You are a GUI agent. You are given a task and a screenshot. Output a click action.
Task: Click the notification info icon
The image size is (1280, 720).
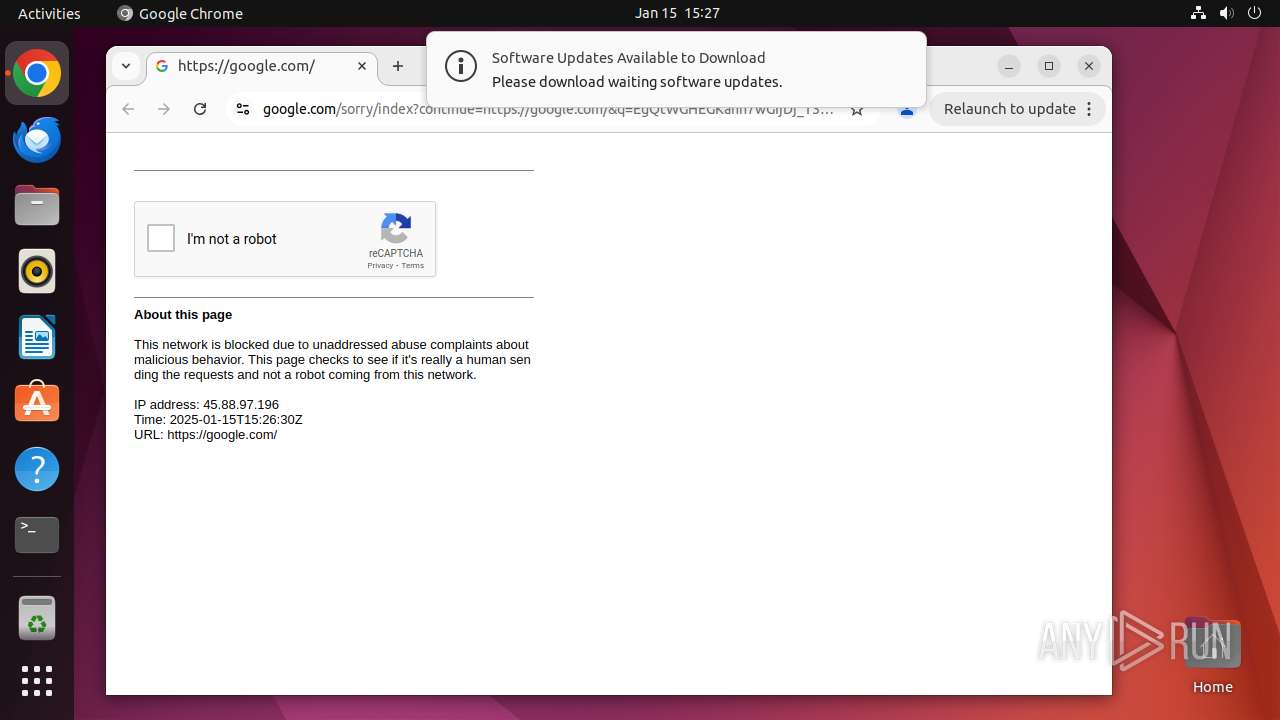pos(461,67)
